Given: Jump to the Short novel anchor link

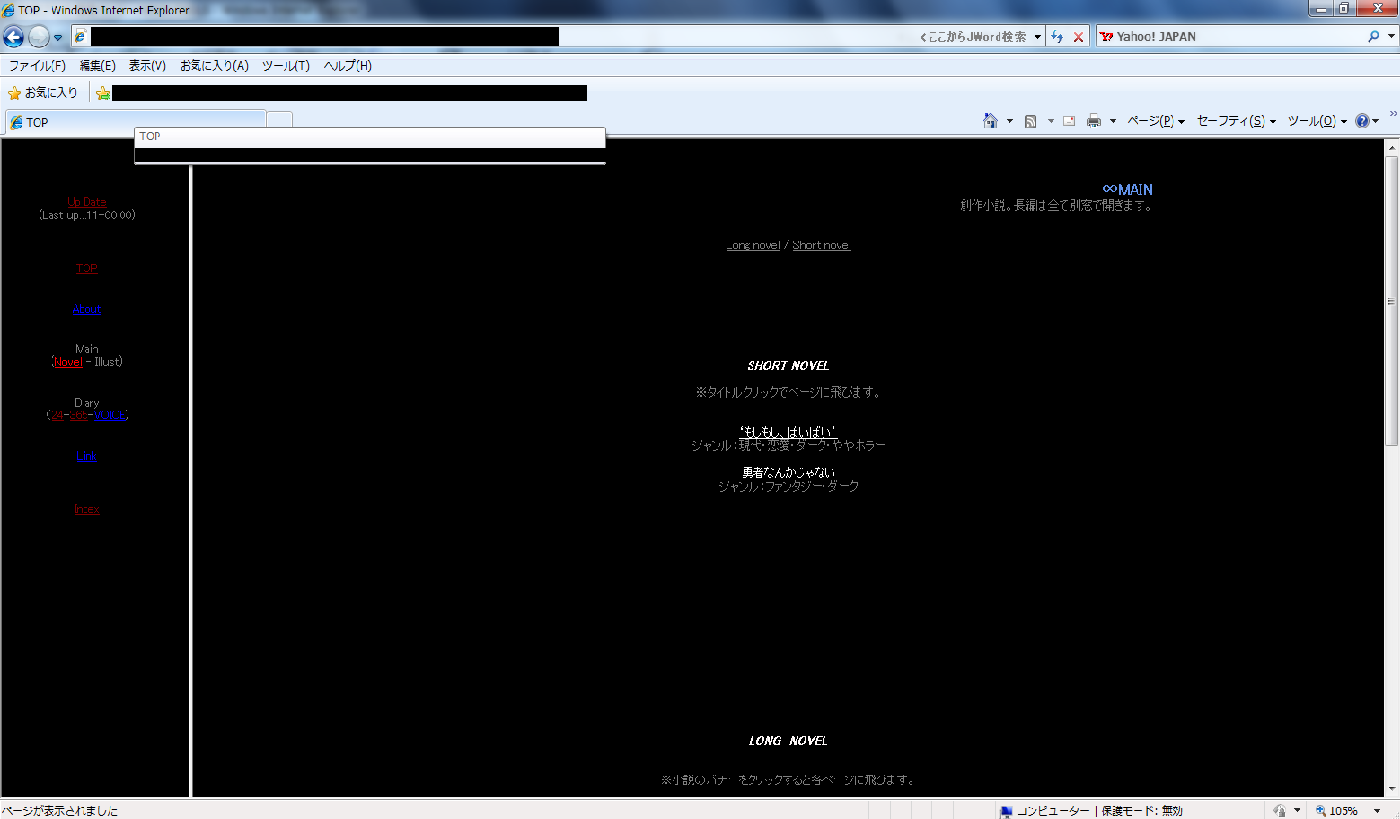Looking at the screenshot, I should point(821,245).
